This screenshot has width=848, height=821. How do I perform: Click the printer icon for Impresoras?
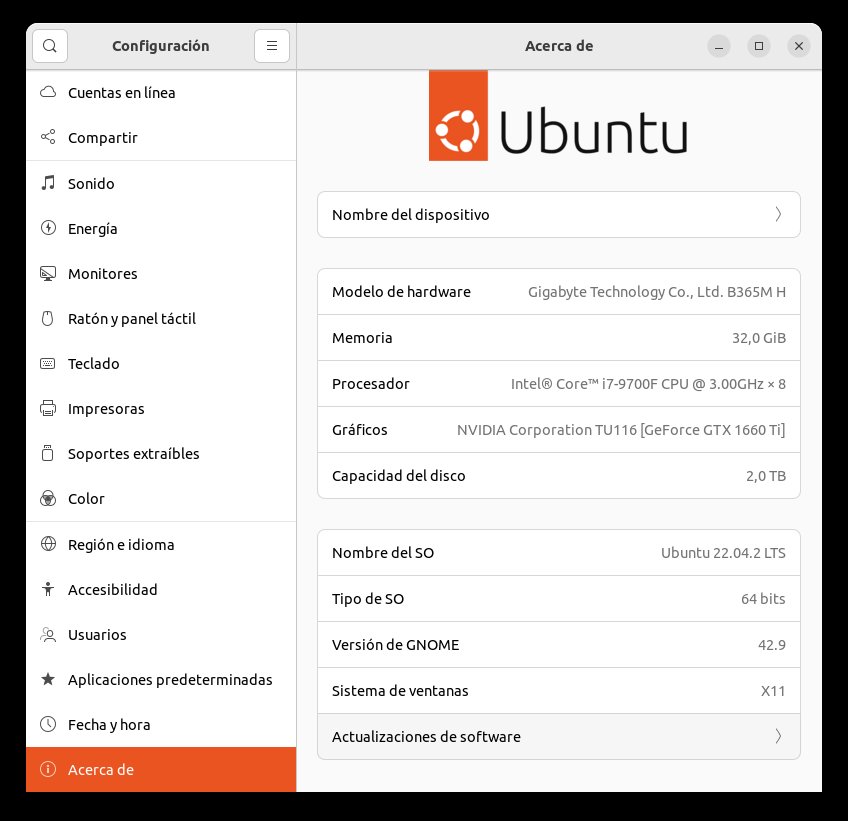(48, 409)
